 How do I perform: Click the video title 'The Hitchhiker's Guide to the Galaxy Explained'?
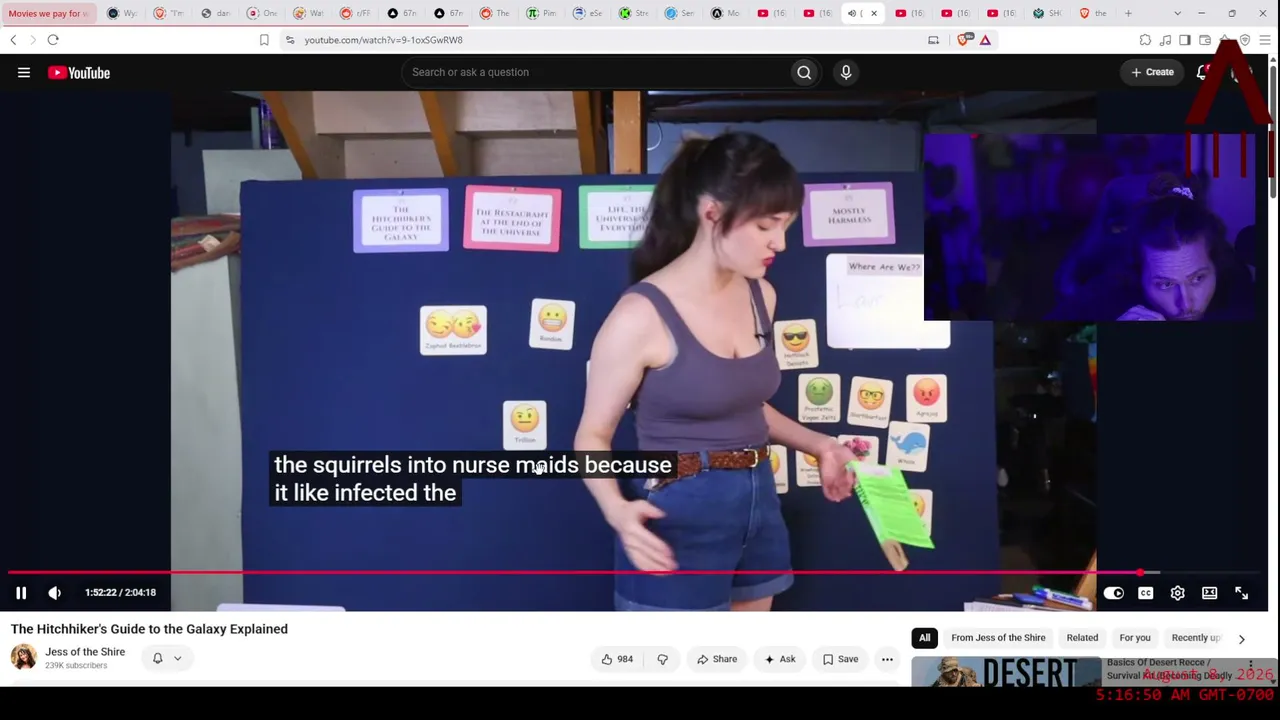pos(149,629)
